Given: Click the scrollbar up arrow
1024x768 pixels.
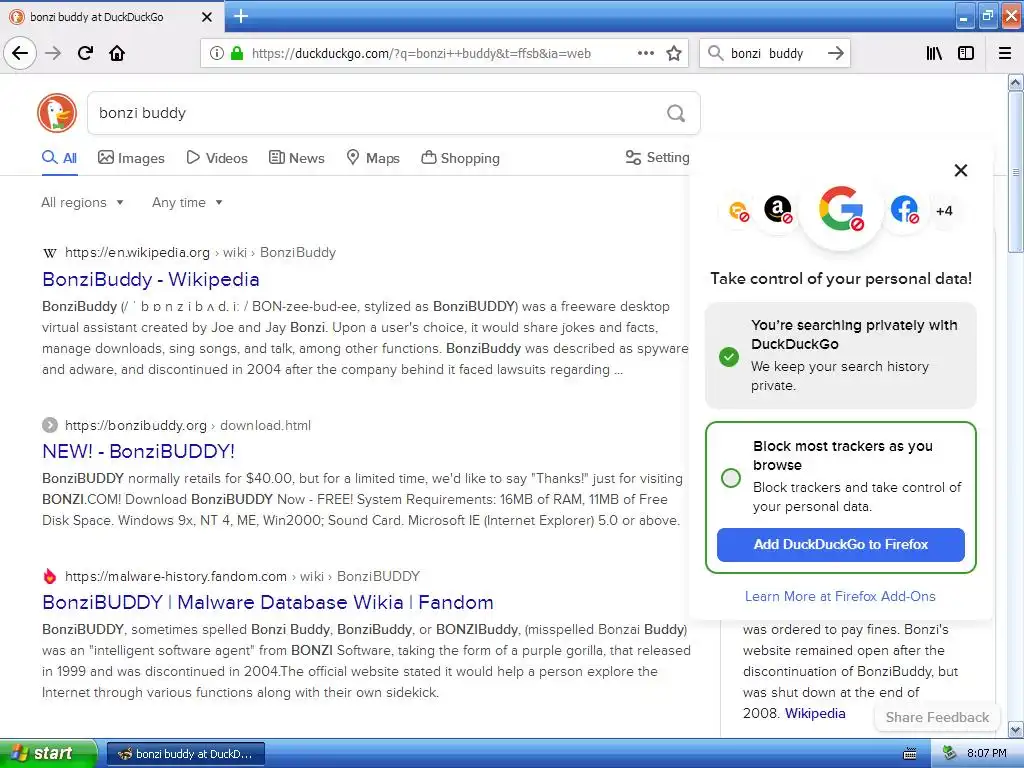Looking at the screenshot, I should click(x=1016, y=82).
